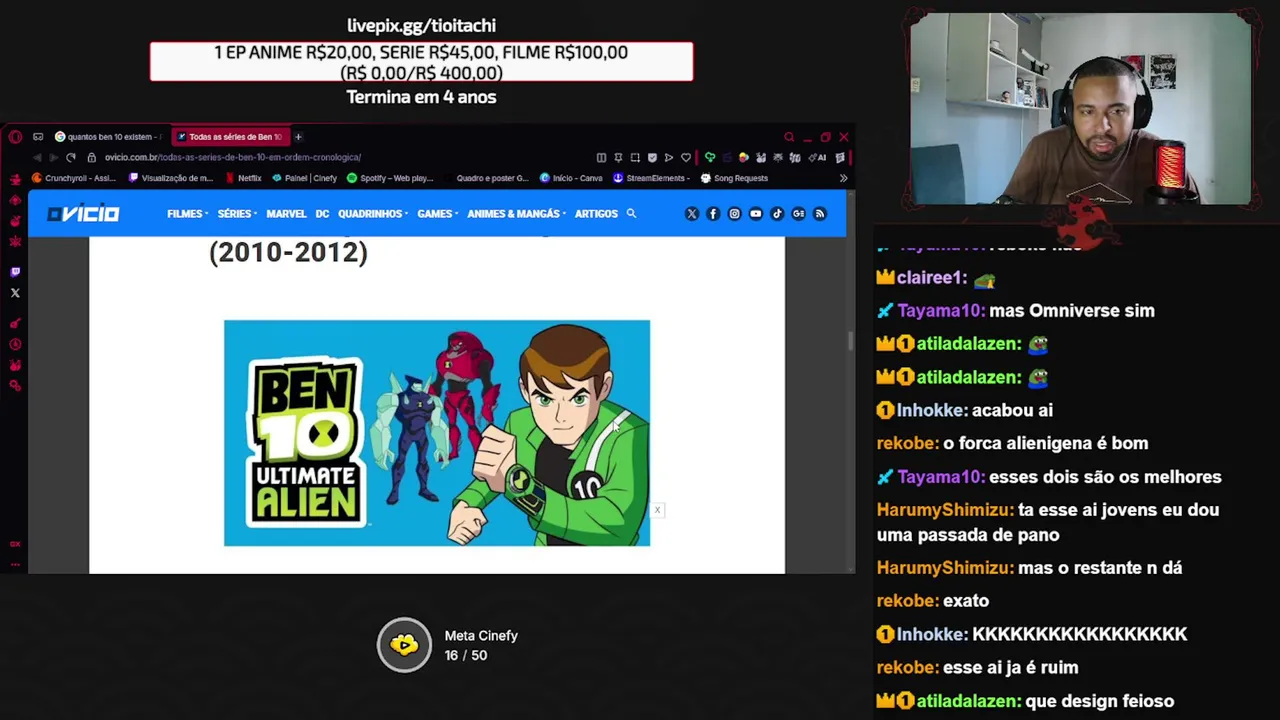Open the MARVEL menu item
Image resolution: width=1280 pixels, height=720 pixels.
click(286, 213)
